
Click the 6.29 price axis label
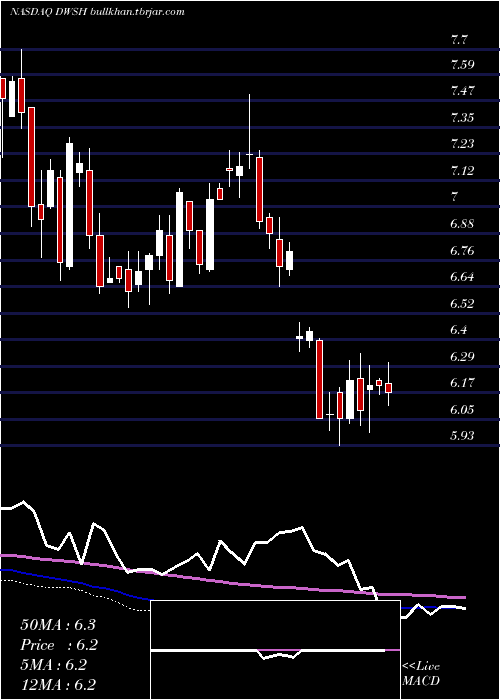click(462, 357)
